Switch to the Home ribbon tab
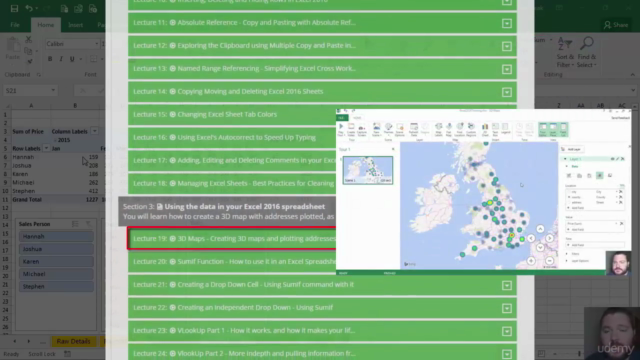The height and width of the screenshot is (360, 640). pyautogui.click(x=46, y=25)
